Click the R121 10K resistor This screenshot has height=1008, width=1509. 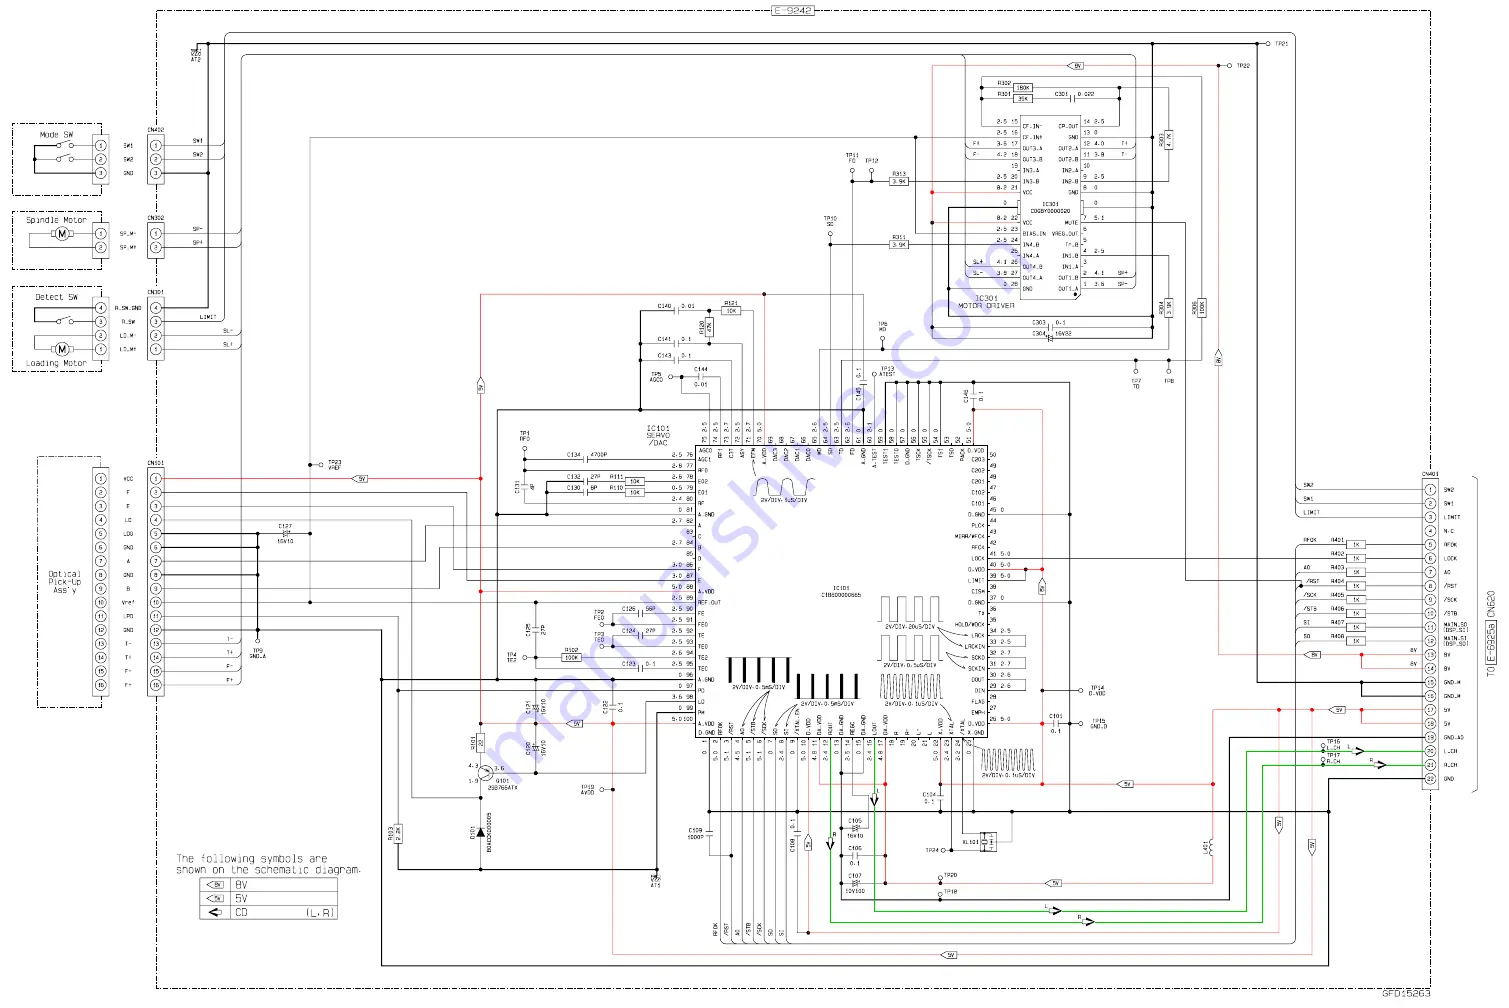click(x=731, y=311)
